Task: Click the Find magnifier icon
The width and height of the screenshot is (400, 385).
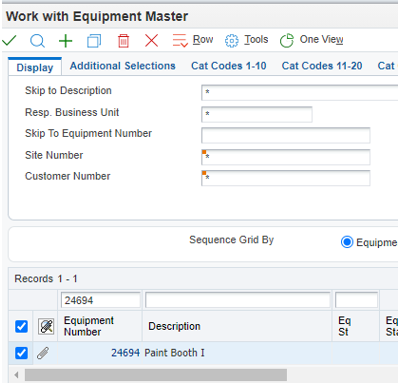Action: click(37, 41)
